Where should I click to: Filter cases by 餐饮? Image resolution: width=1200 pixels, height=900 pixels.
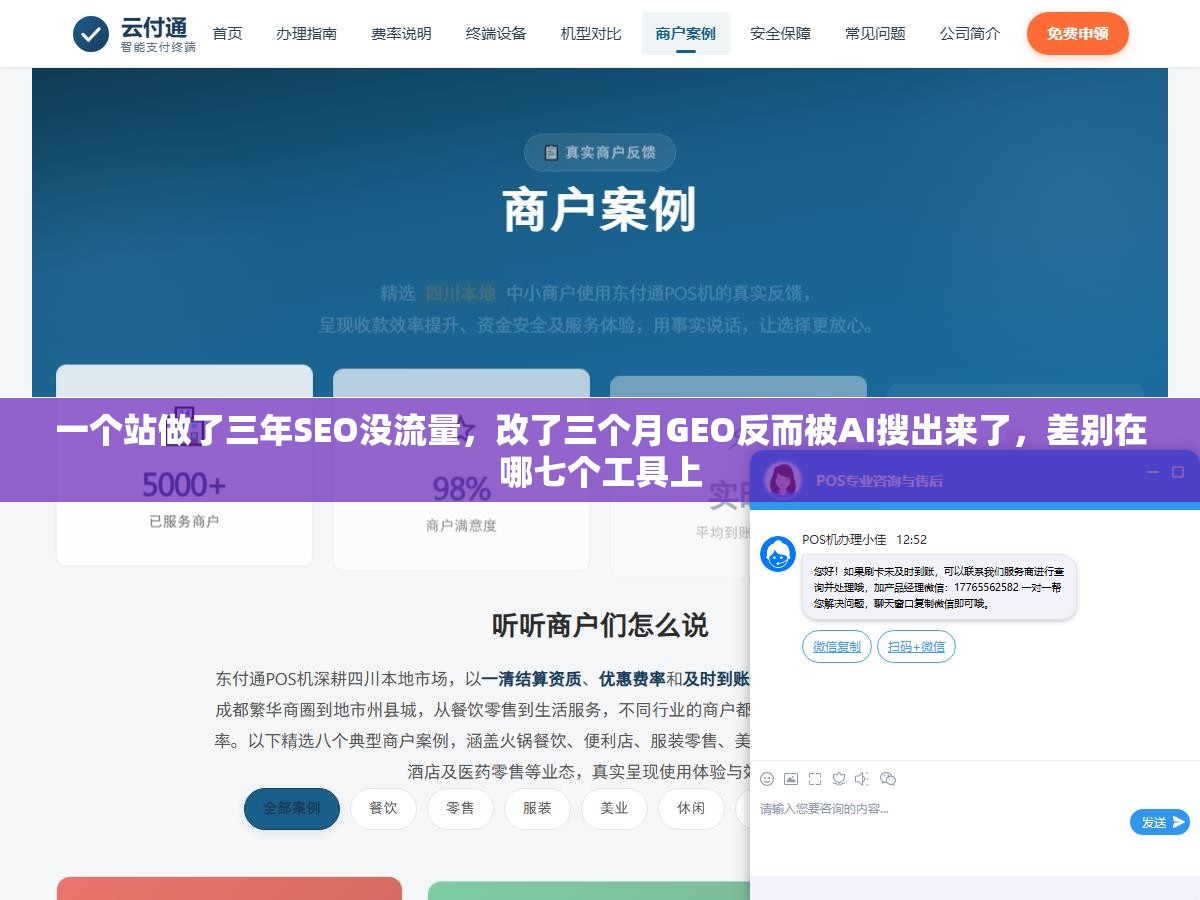[x=383, y=808]
